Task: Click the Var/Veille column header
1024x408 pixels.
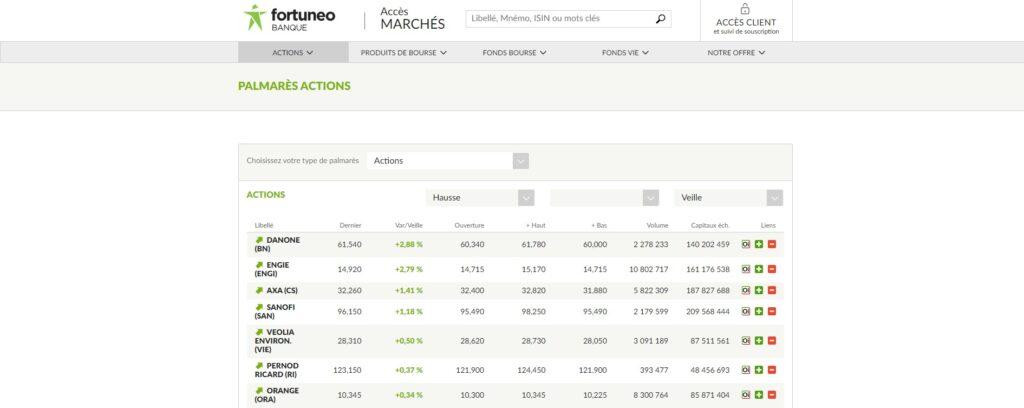Action: (x=409, y=225)
